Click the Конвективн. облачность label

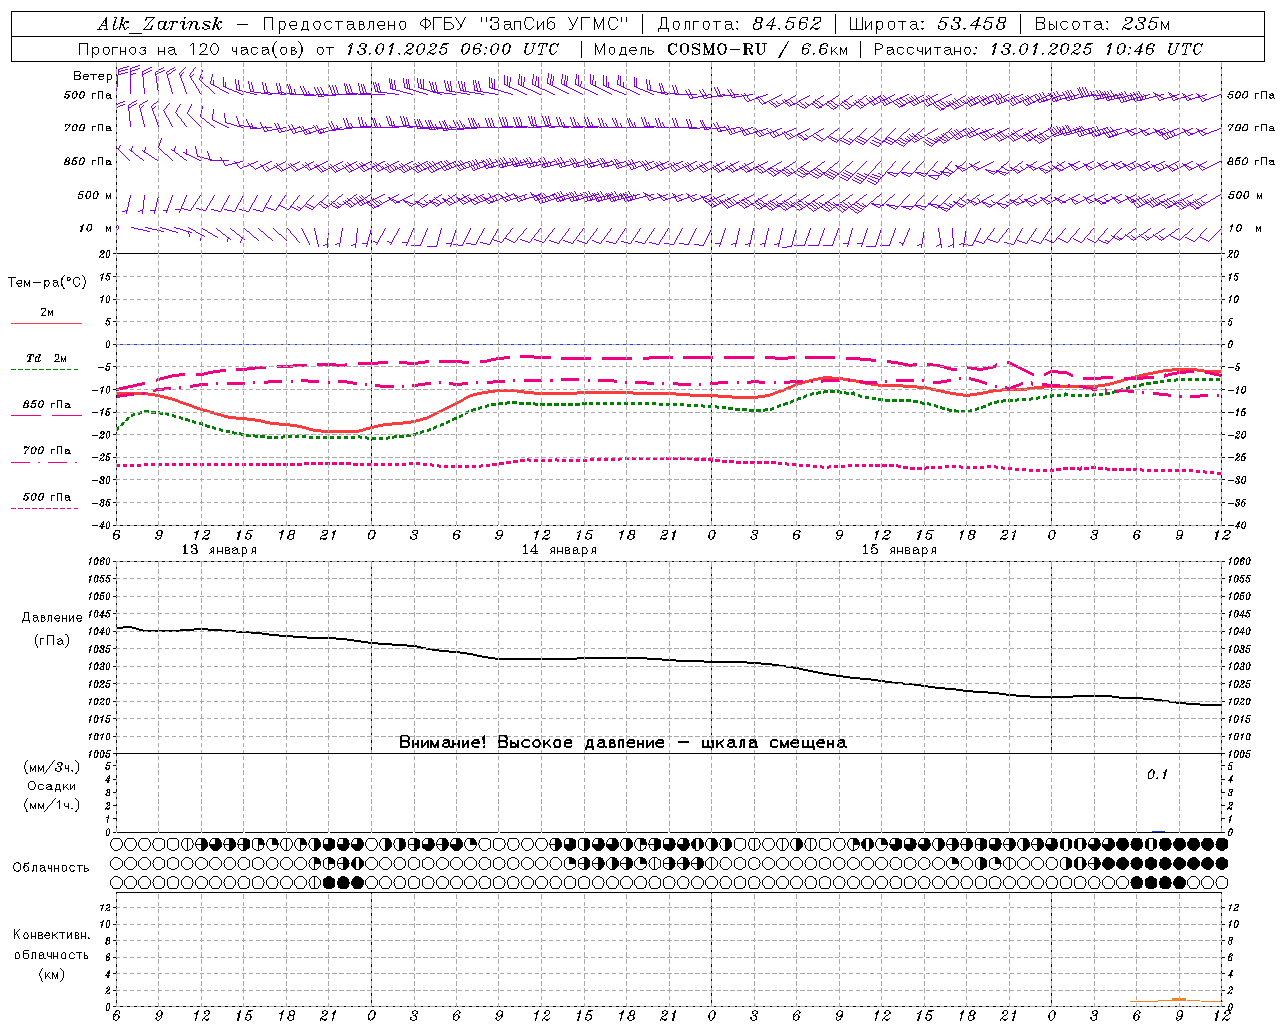coord(51,945)
